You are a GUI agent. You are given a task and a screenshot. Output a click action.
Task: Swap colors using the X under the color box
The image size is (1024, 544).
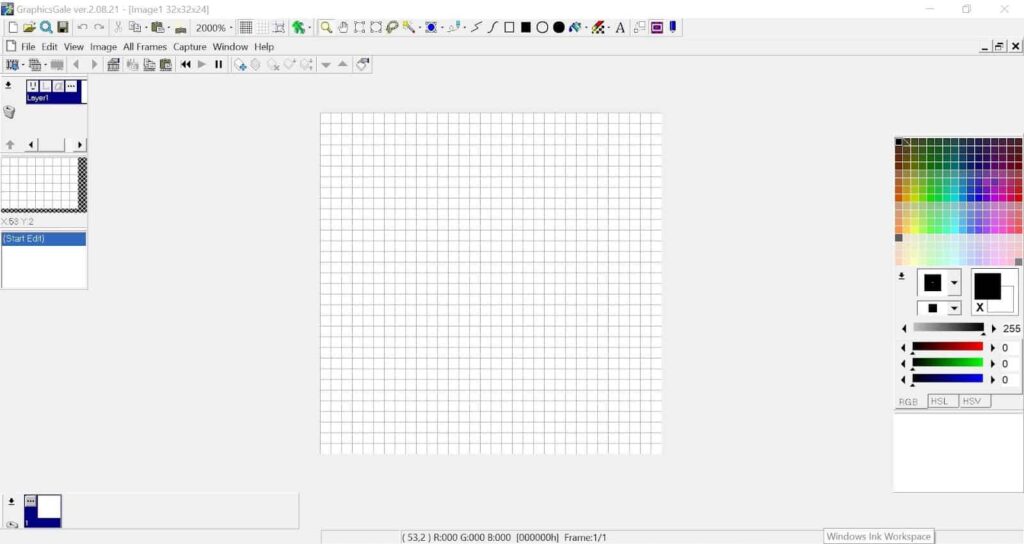coord(980,308)
